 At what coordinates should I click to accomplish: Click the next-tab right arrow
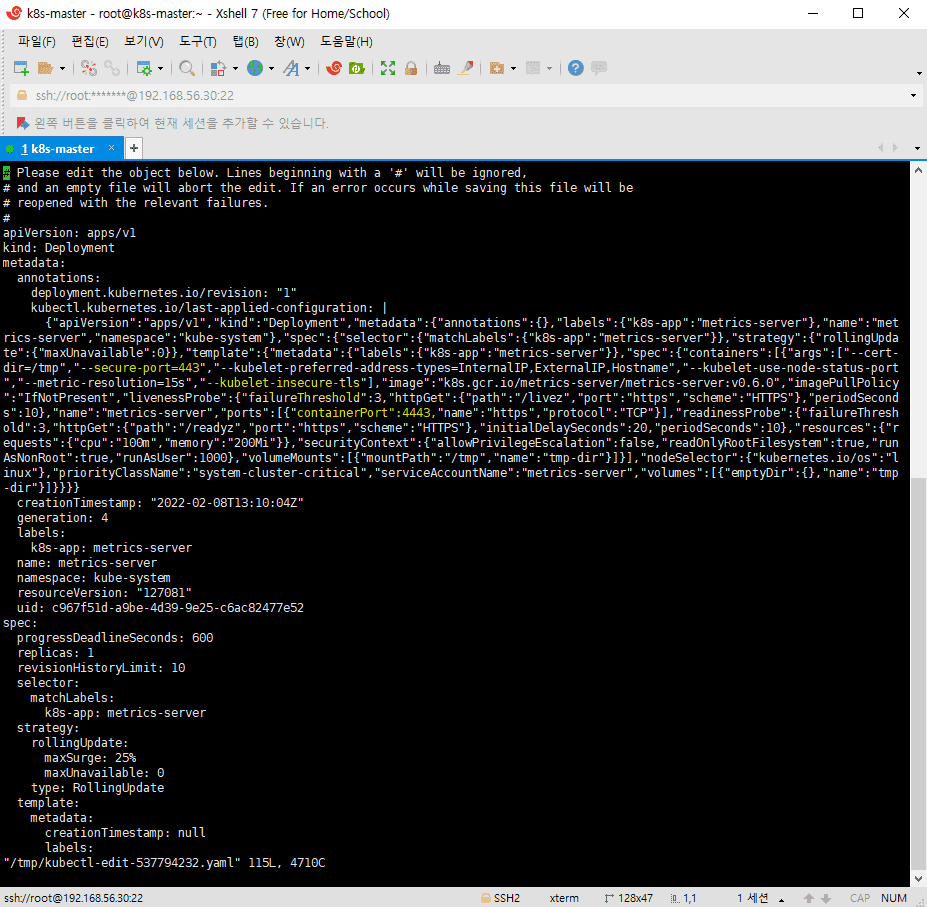(x=895, y=148)
